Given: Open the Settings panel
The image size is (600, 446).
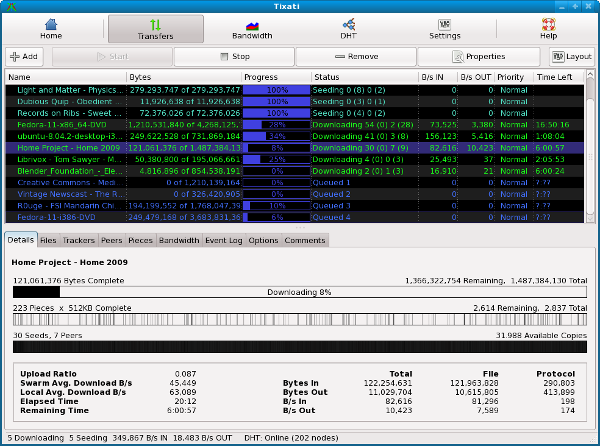Looking at the screenshot, I should click(x=445, y=29).
